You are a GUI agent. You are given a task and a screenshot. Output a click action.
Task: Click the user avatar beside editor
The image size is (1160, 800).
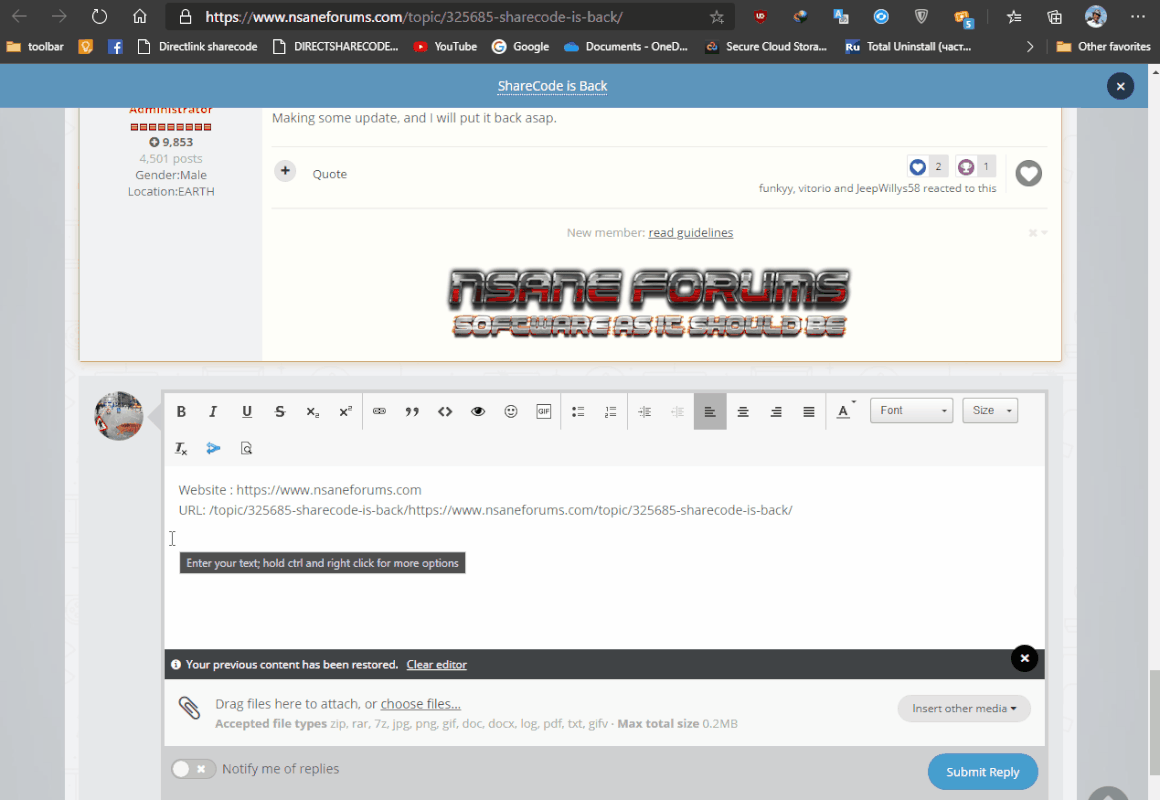(118, 416)
